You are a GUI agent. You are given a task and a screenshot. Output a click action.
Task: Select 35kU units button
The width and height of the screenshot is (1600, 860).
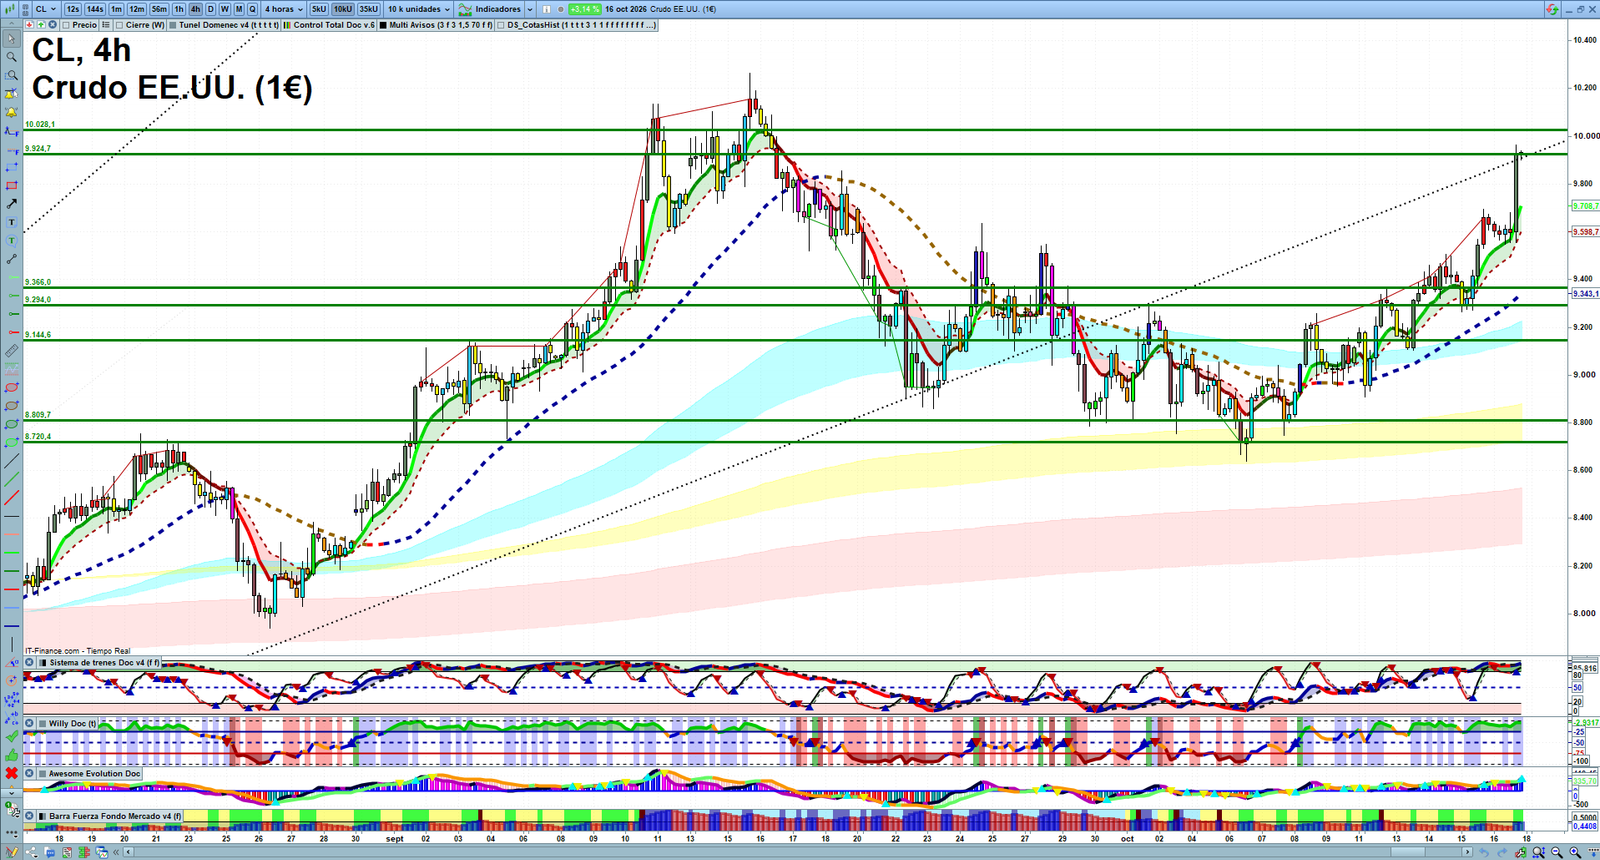(x=369, y=9)
